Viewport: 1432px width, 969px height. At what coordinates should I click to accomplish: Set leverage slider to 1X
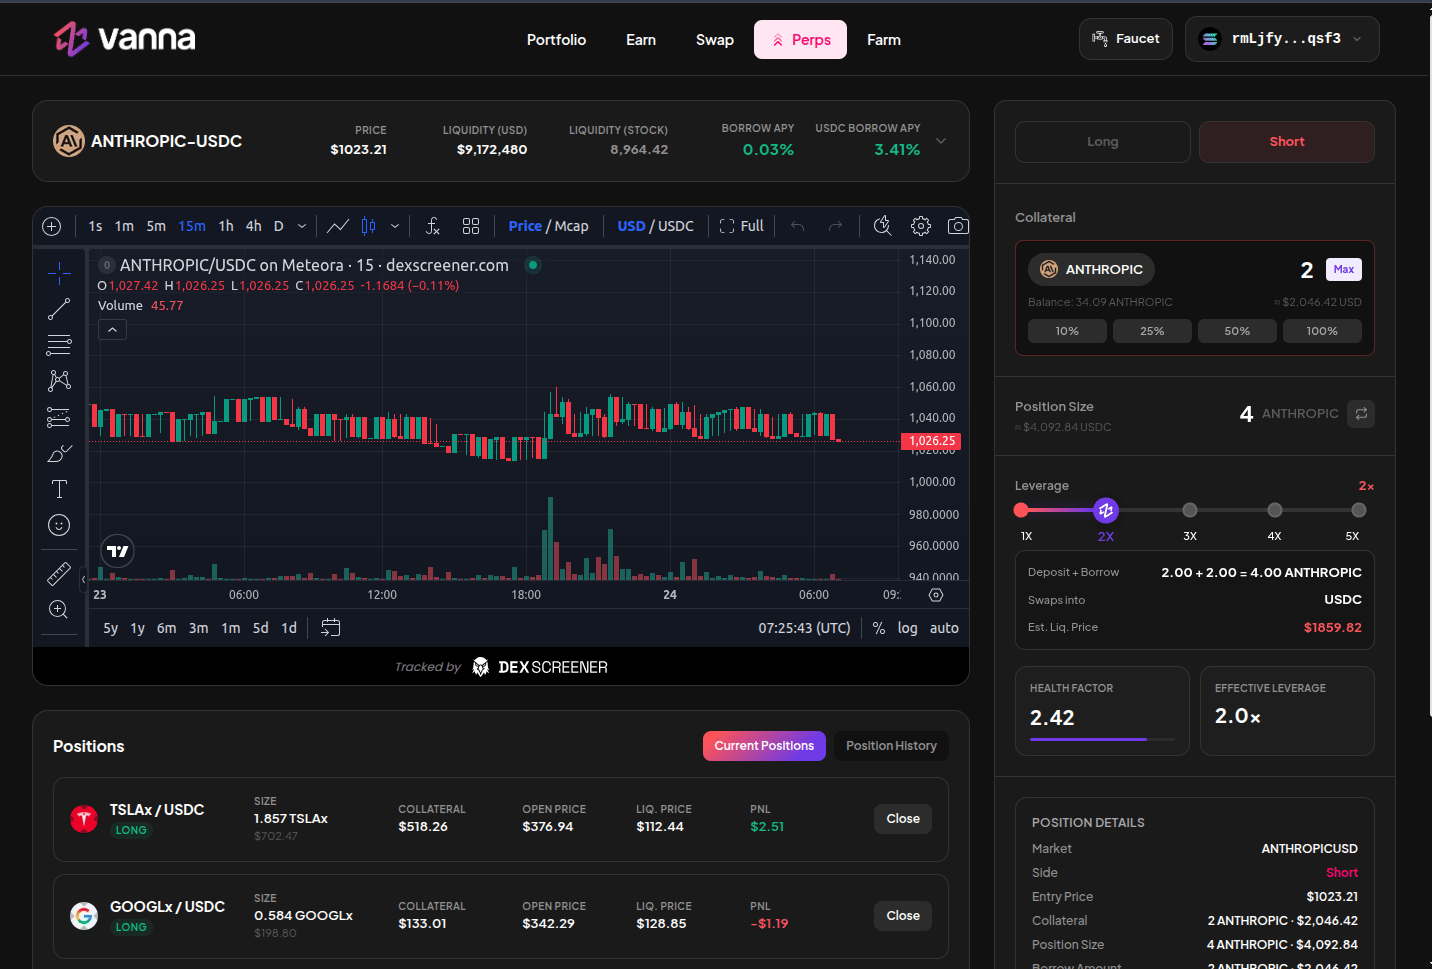point(1021,510)
